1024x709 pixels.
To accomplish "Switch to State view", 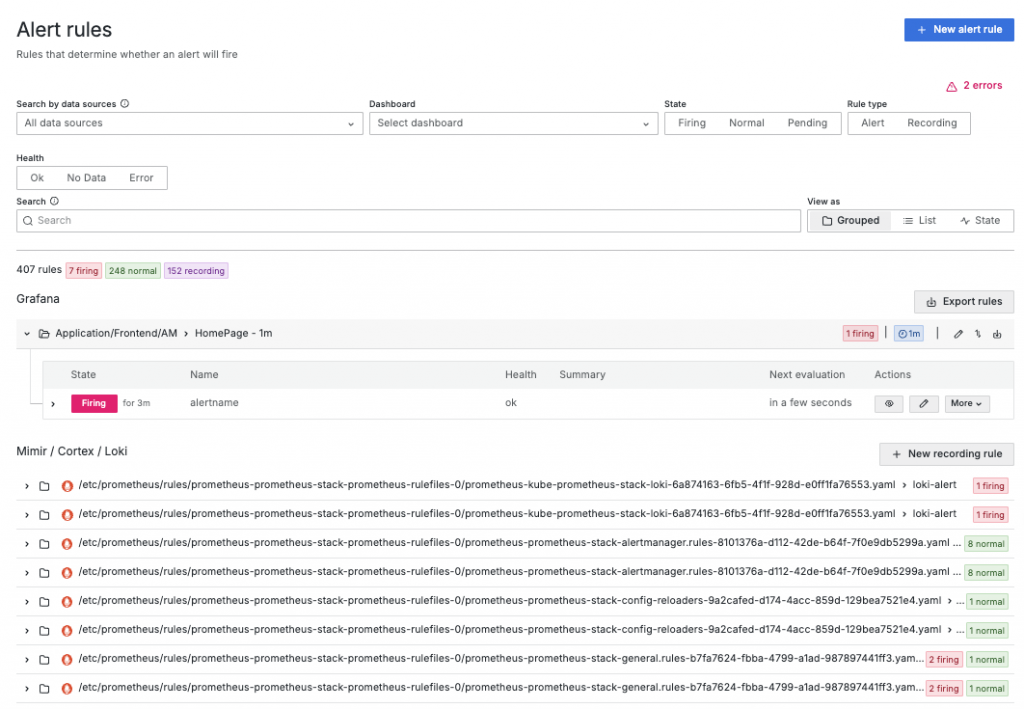I will coord(980,221).
